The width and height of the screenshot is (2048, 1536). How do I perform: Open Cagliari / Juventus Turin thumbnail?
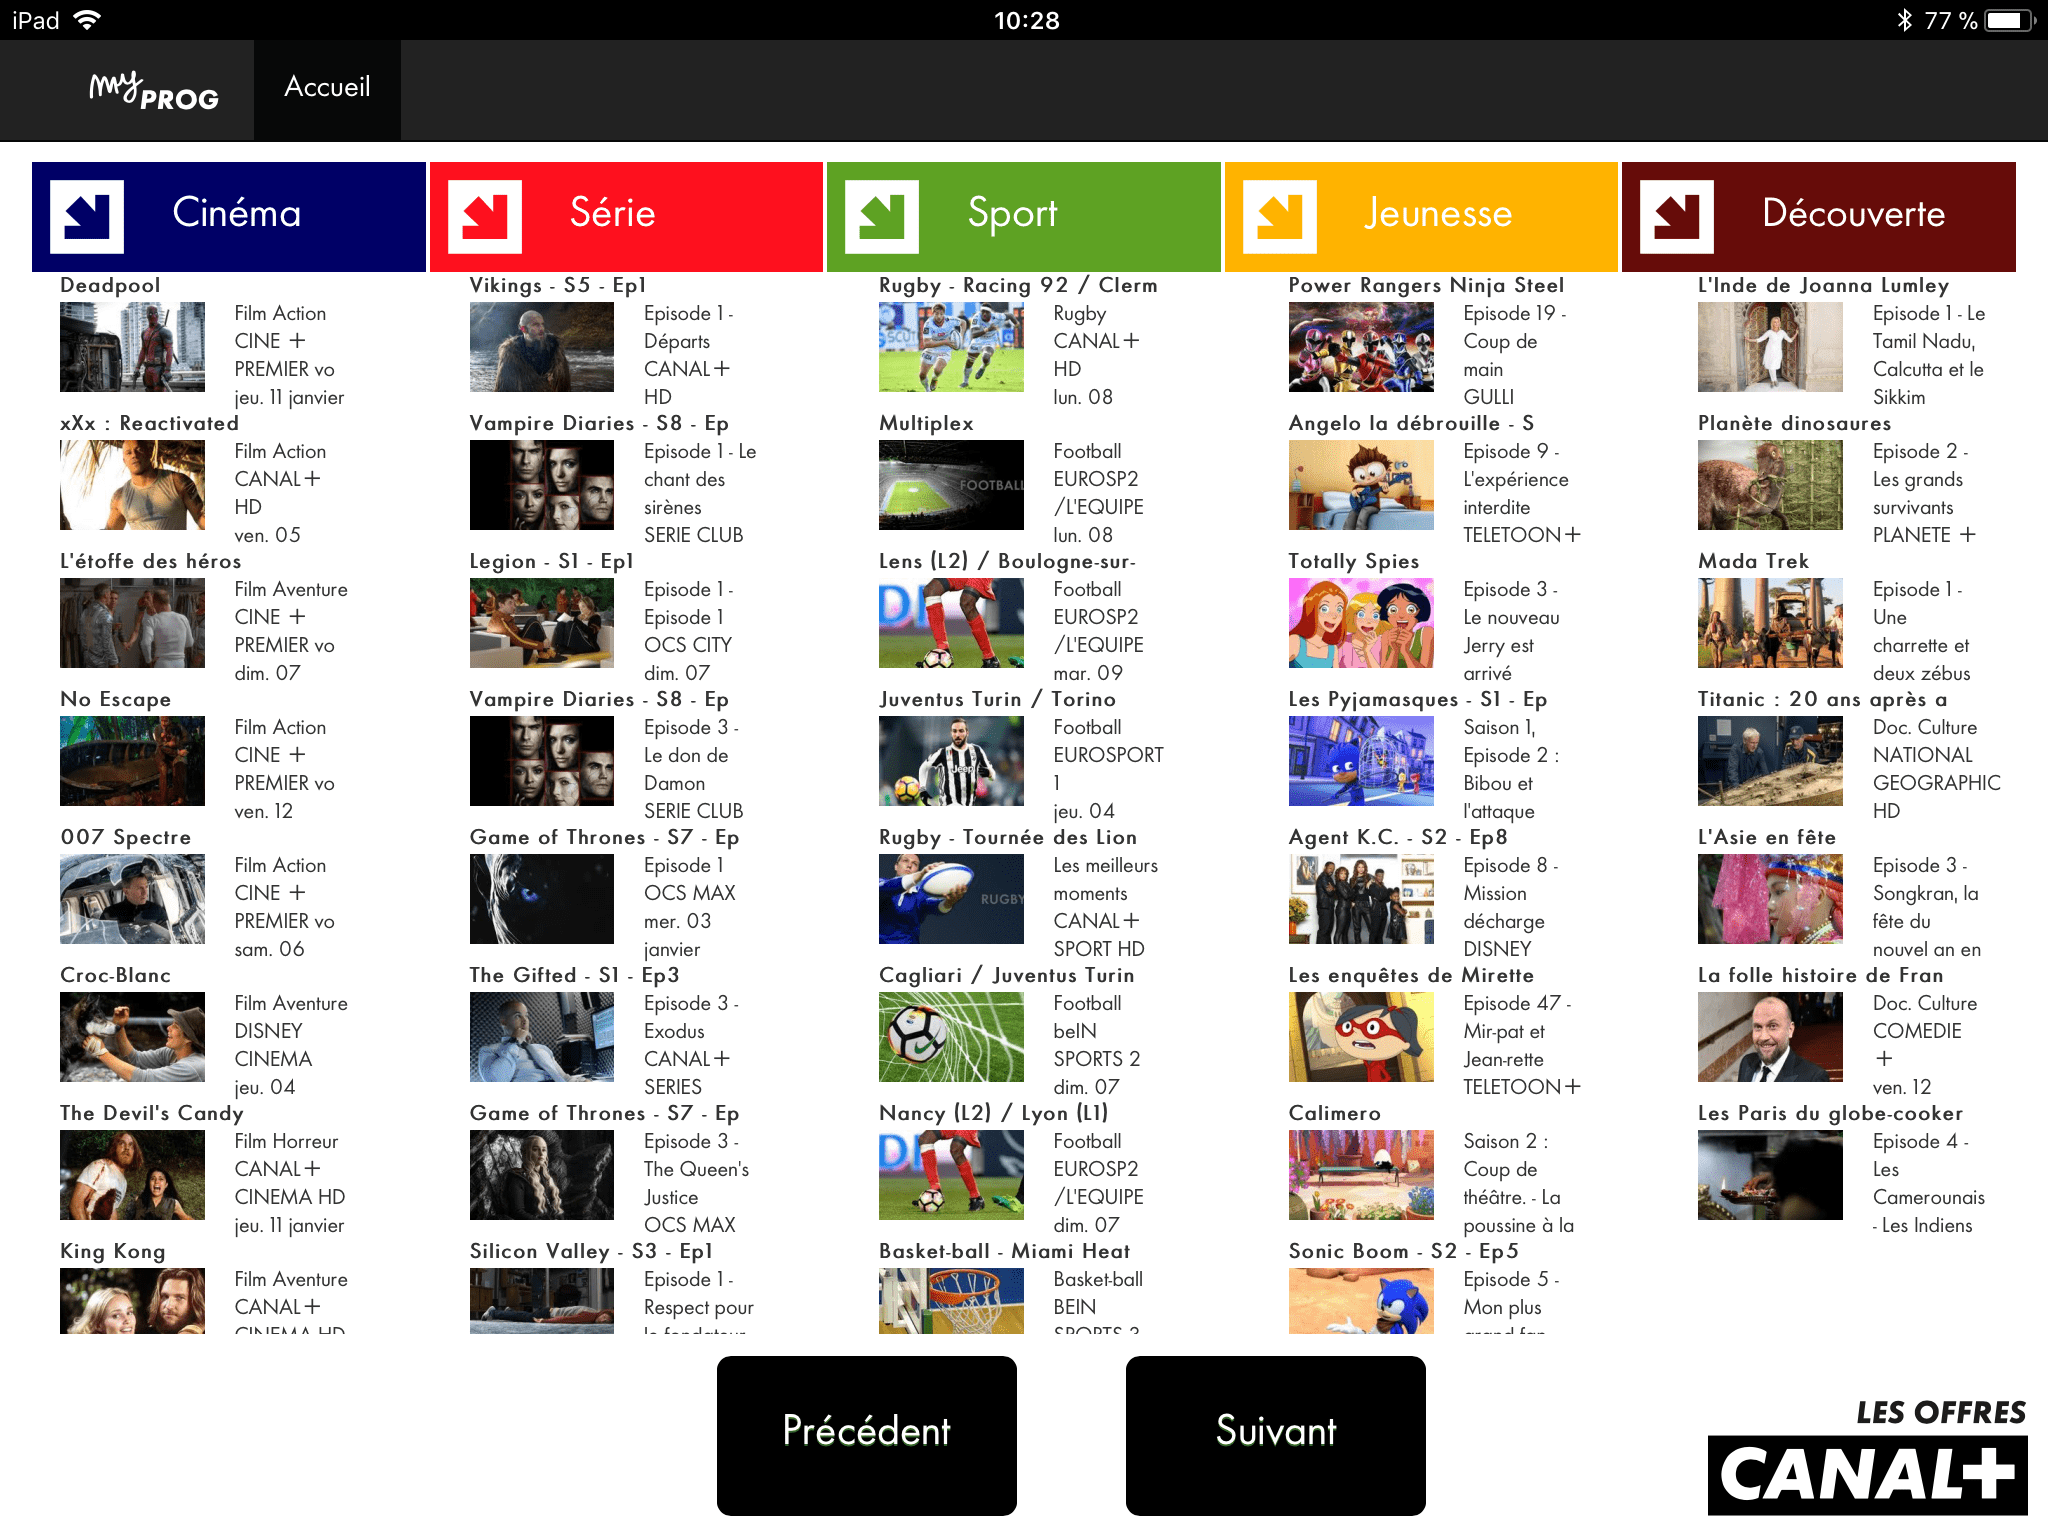pyautogui.click(x=951, y=1037)
